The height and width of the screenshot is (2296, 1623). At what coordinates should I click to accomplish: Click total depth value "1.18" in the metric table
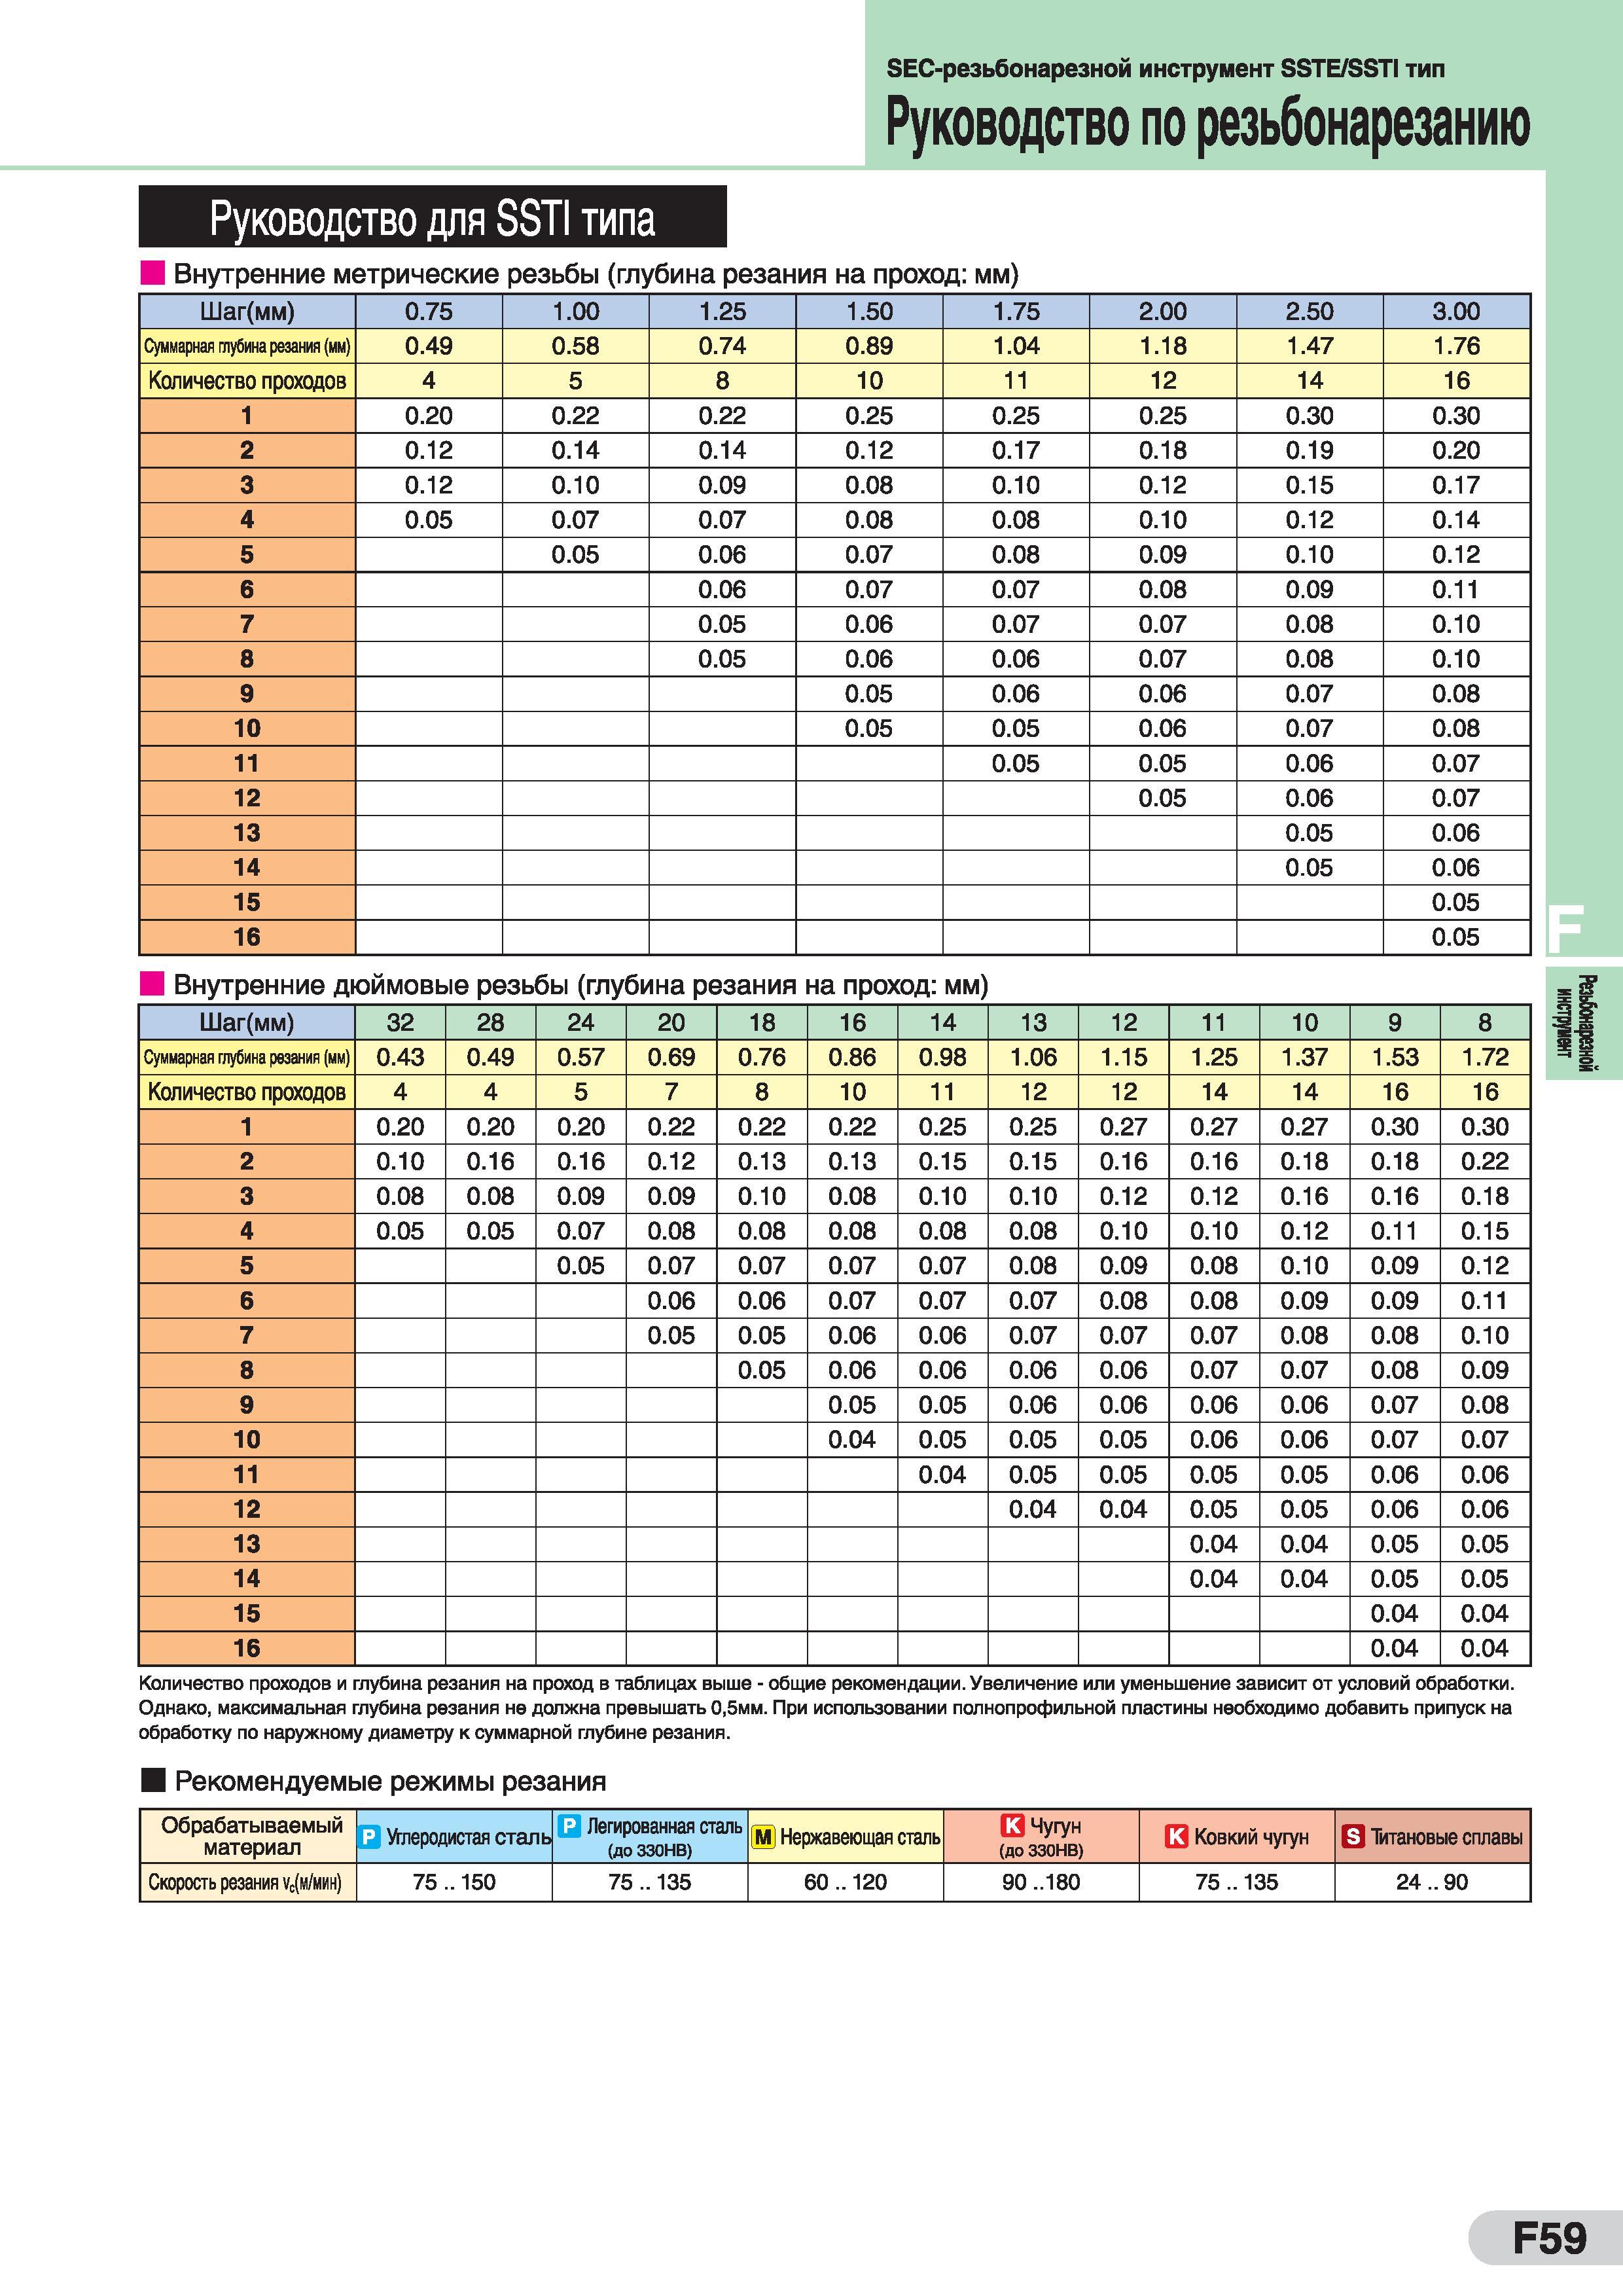[1163, 346]
